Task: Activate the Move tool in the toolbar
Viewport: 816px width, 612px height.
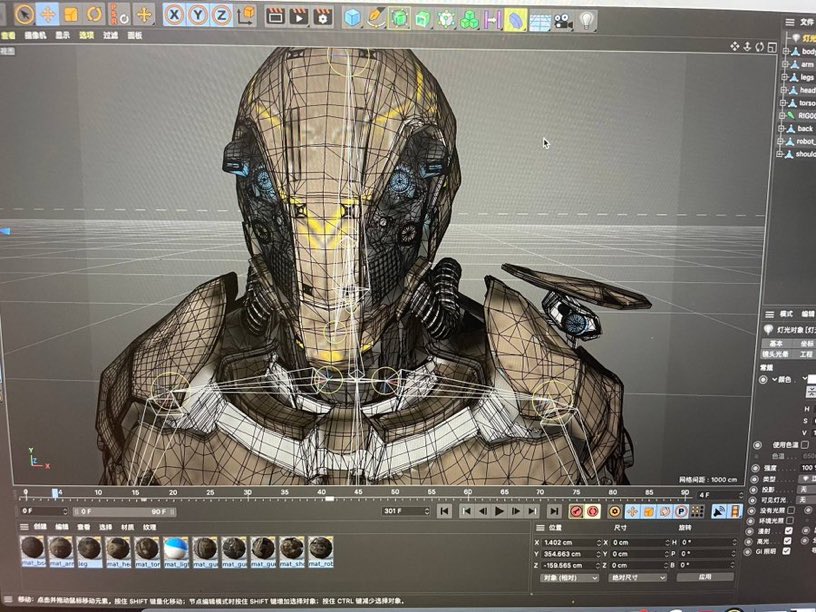Action: 47,15
